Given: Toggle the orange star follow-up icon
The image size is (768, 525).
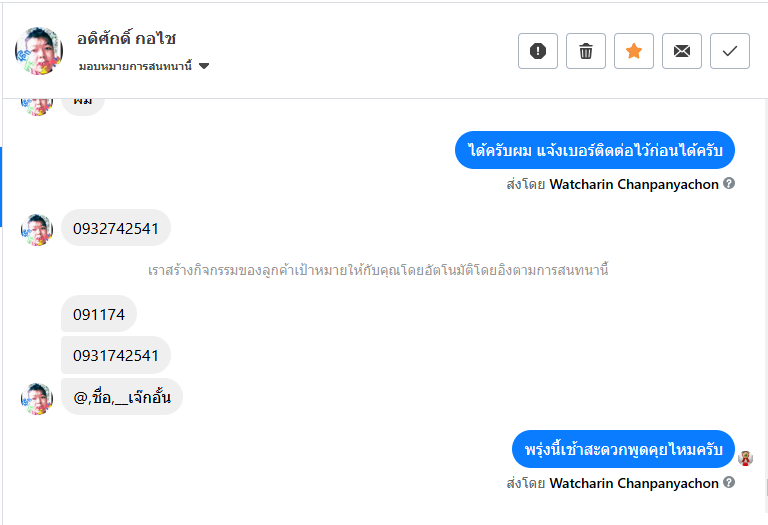Looking at the screenshot, I should click(x=634, y=51).
